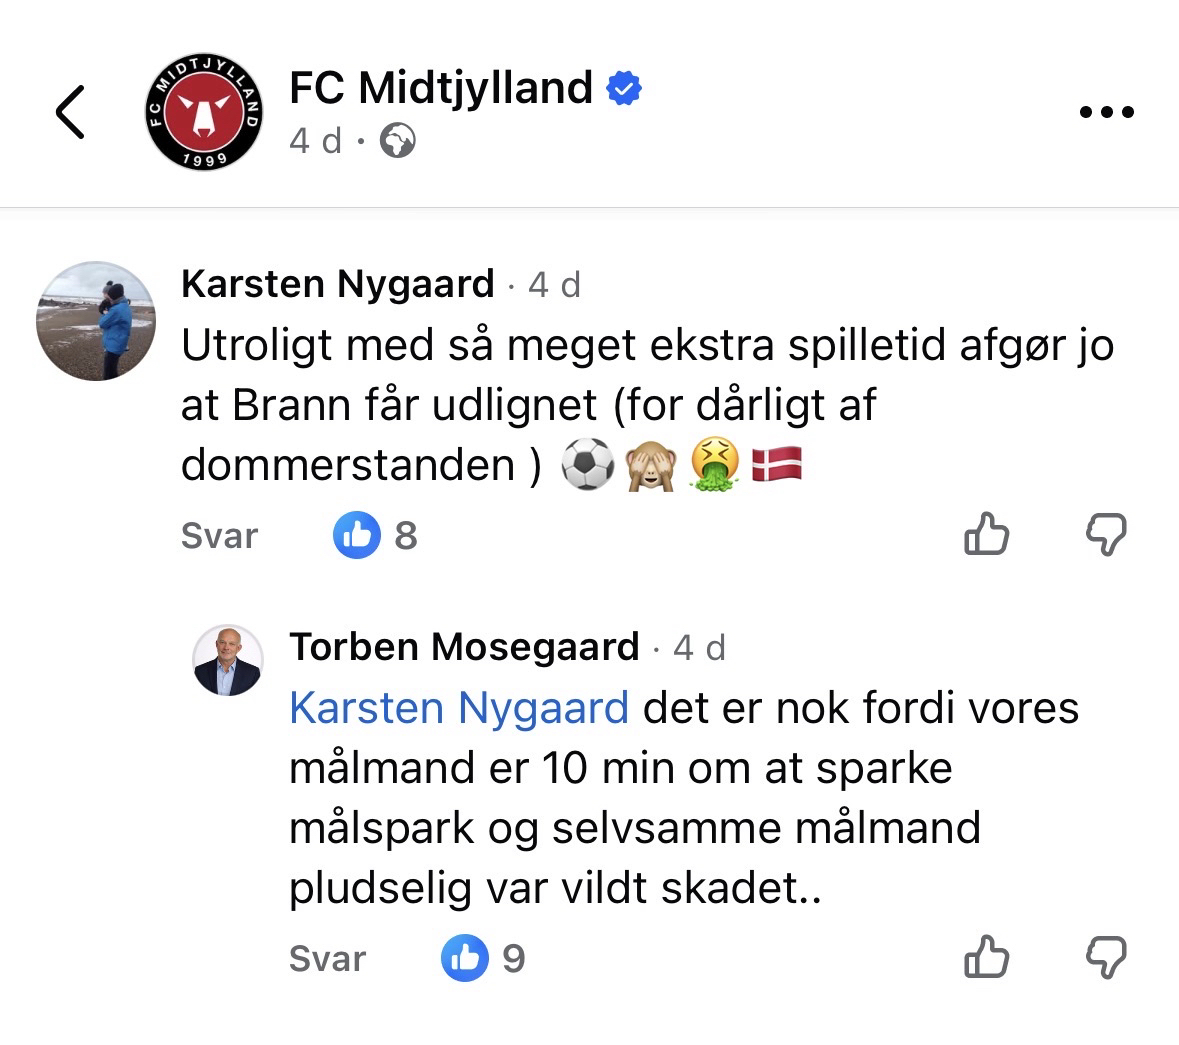1179x1045 pixels.
Task: Open the FC Midtjylland page name
Action: coord(440,88)
